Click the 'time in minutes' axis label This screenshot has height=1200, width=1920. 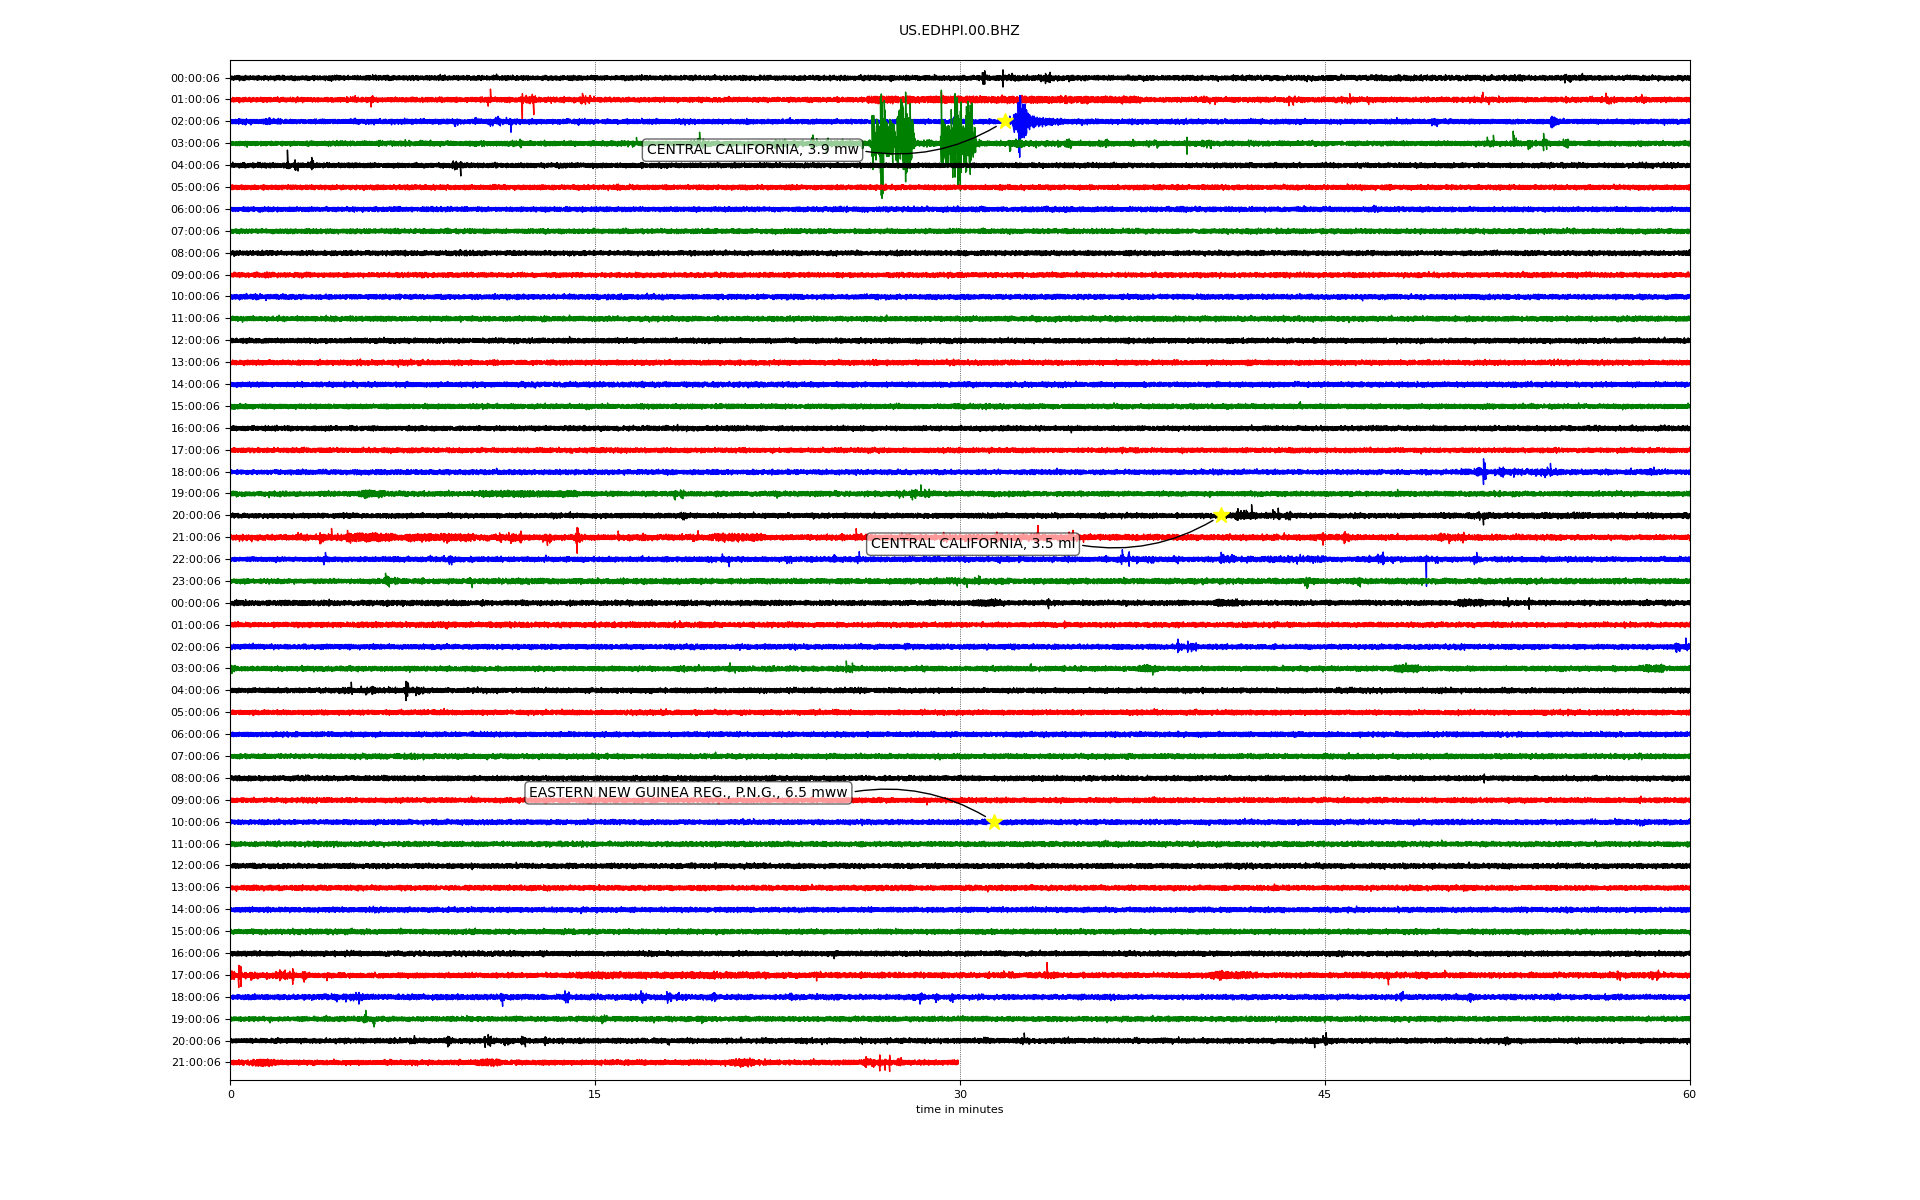pyautogui.click(x=959, y=1109)
